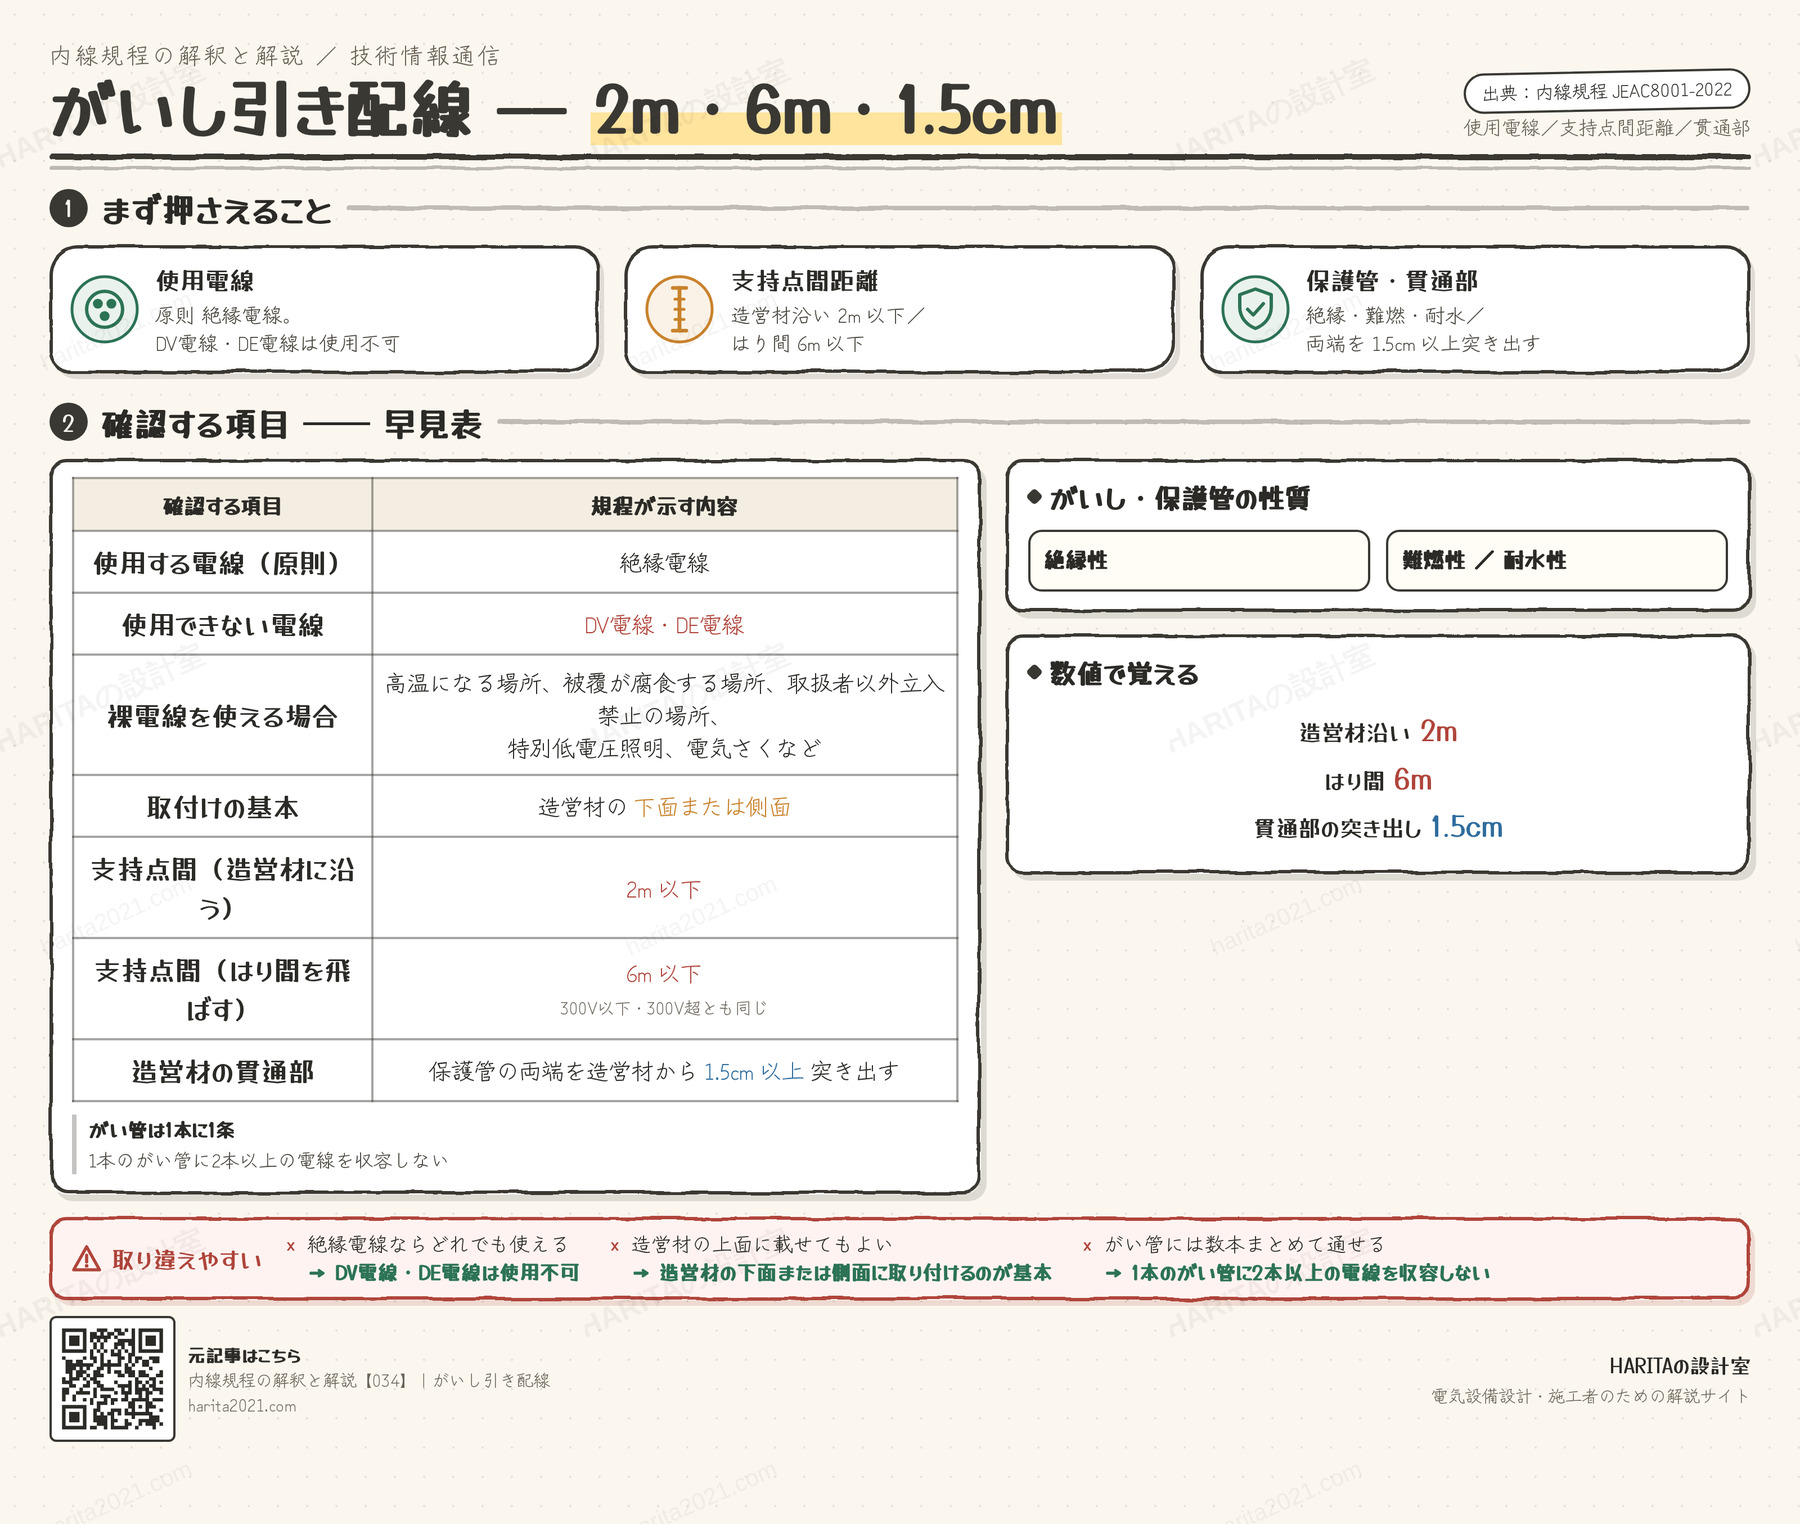Image resolution: width=1800 pixels, height=1524 pixels.
Task: Click the green wire cross-section icon
Action: [105, 309]
